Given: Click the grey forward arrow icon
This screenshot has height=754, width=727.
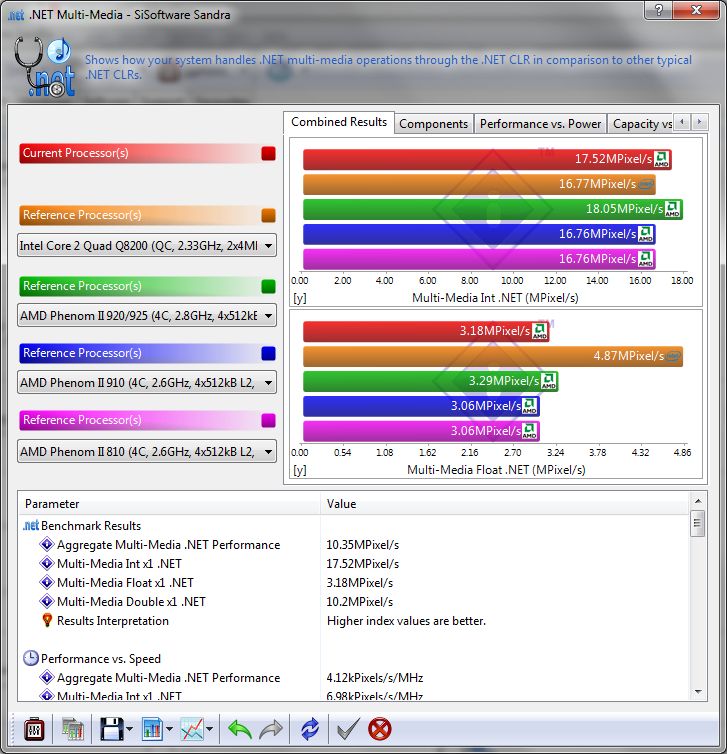Looking at the screenshot, I should pos(271,729).
